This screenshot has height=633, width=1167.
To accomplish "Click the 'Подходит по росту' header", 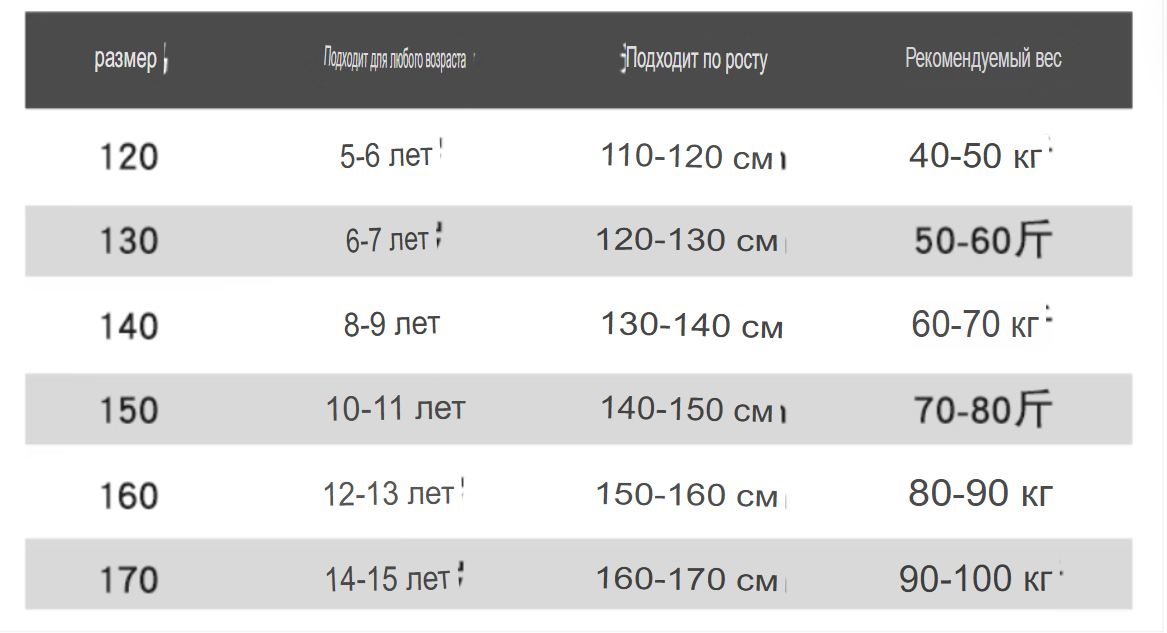I will (x=696, y=59).
